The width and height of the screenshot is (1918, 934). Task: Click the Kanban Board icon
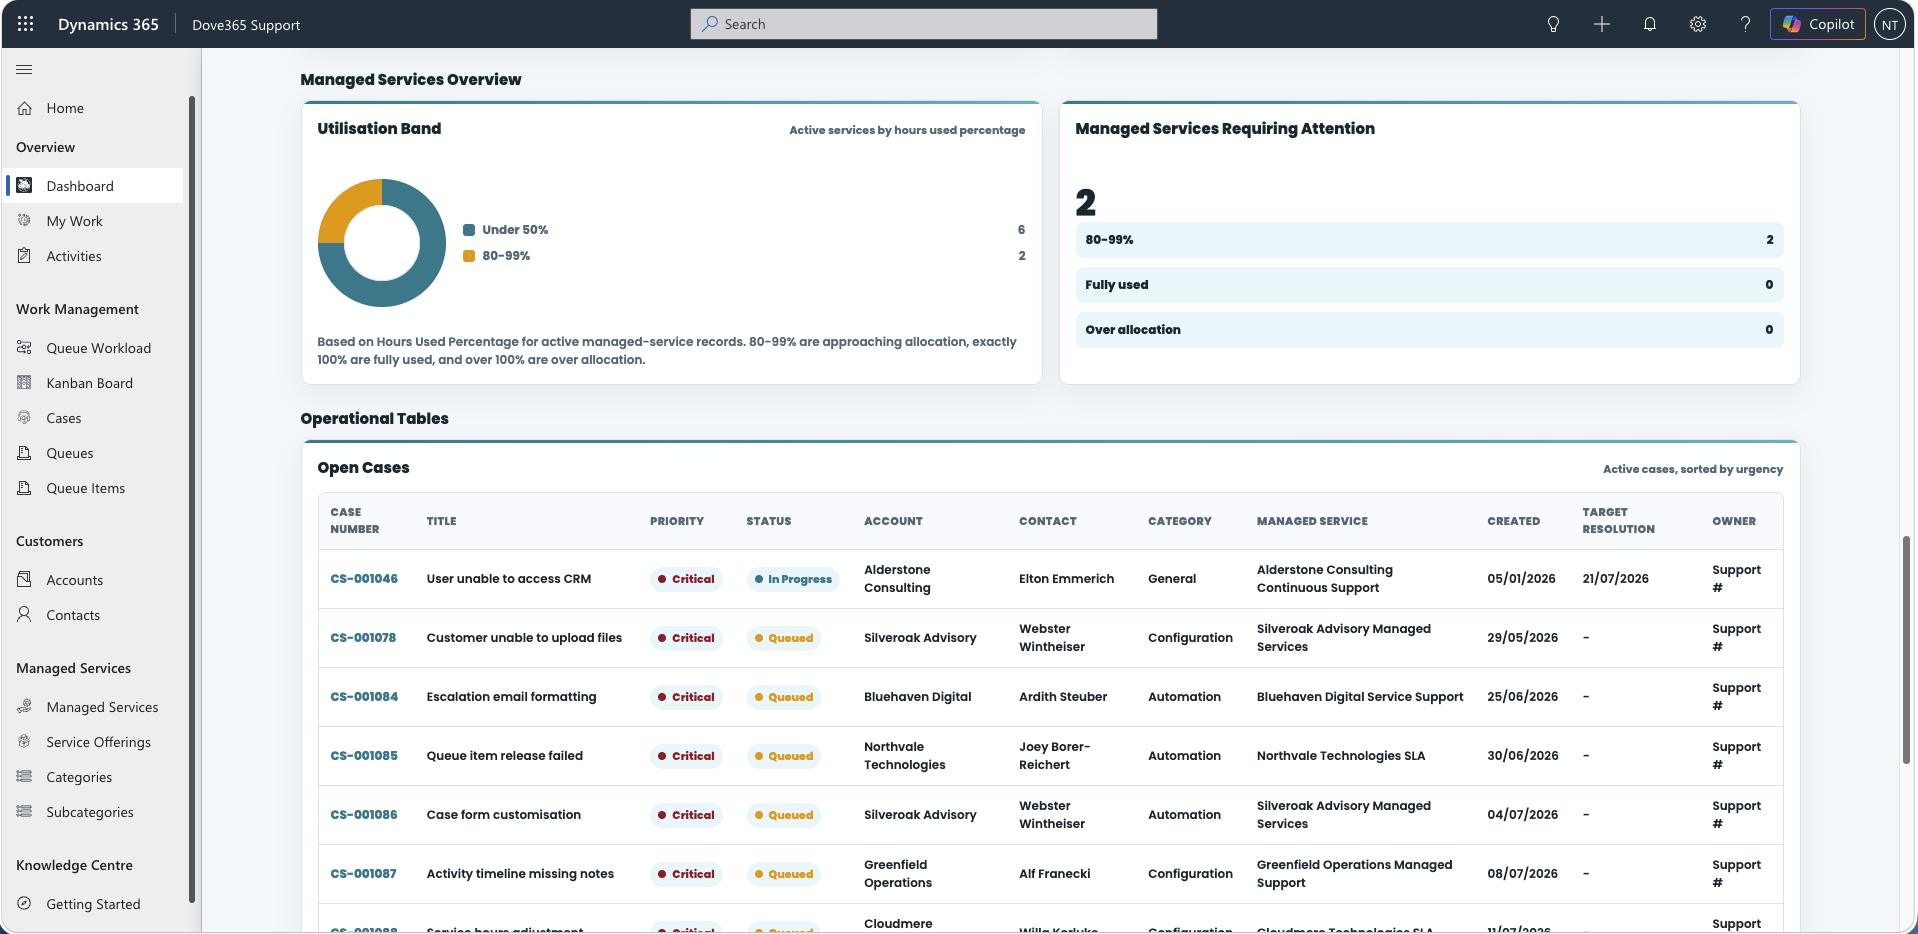[x=24, y=382]
